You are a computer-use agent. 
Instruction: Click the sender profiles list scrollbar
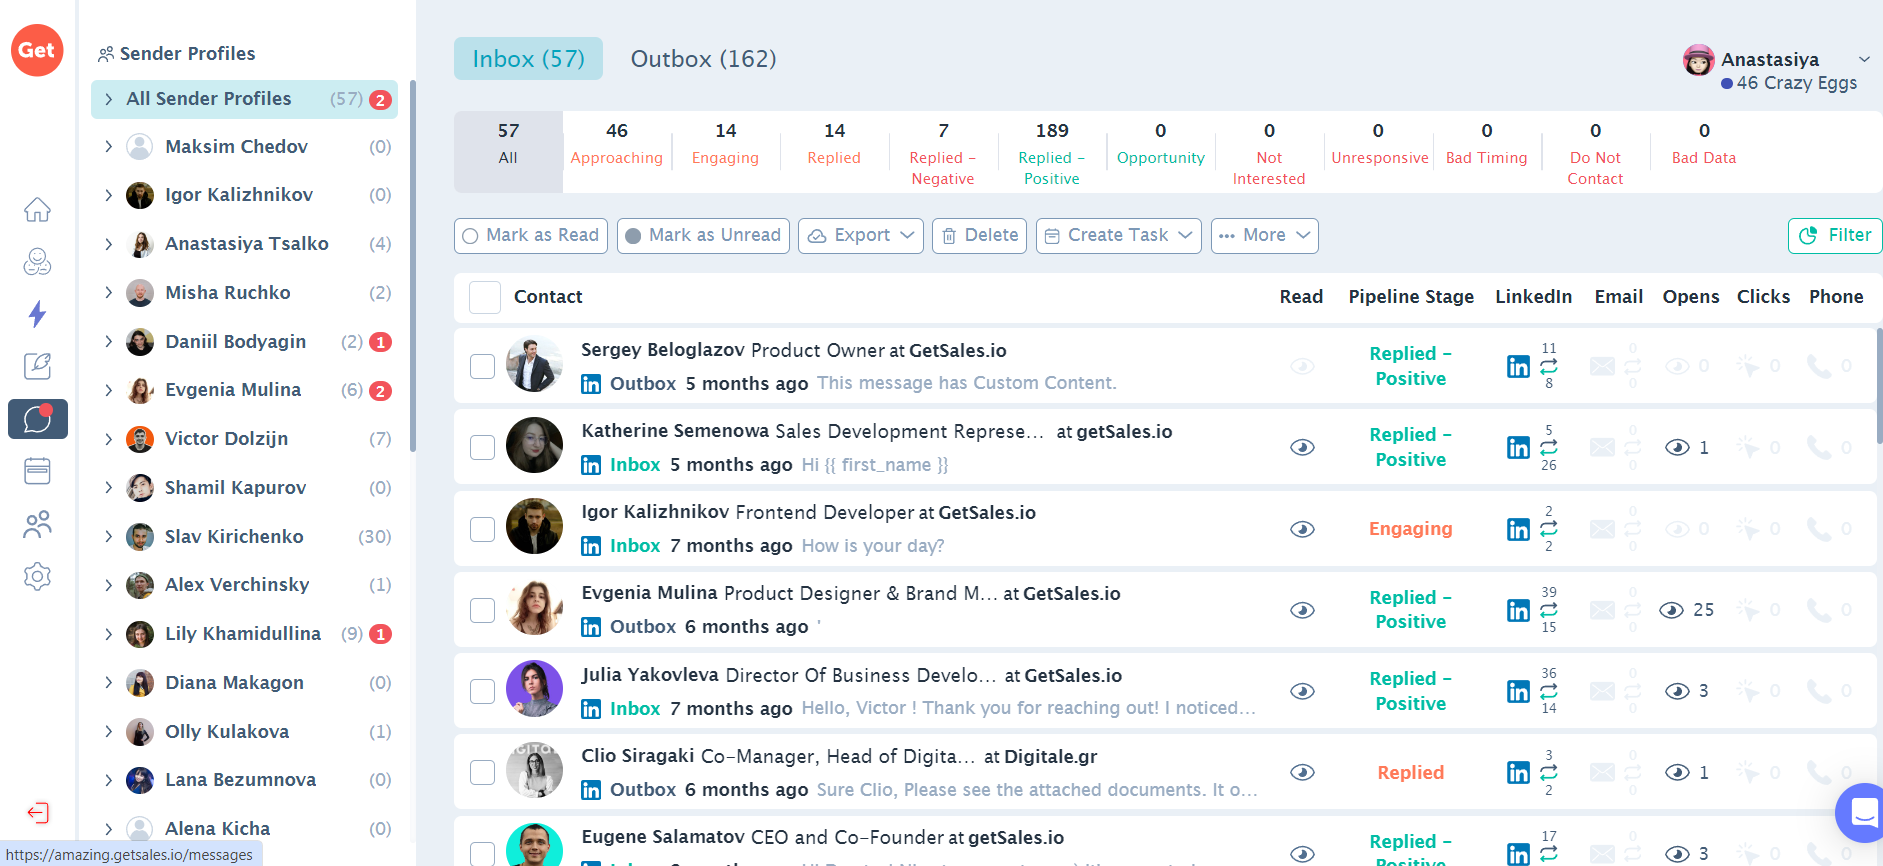(x=412, y=266)
